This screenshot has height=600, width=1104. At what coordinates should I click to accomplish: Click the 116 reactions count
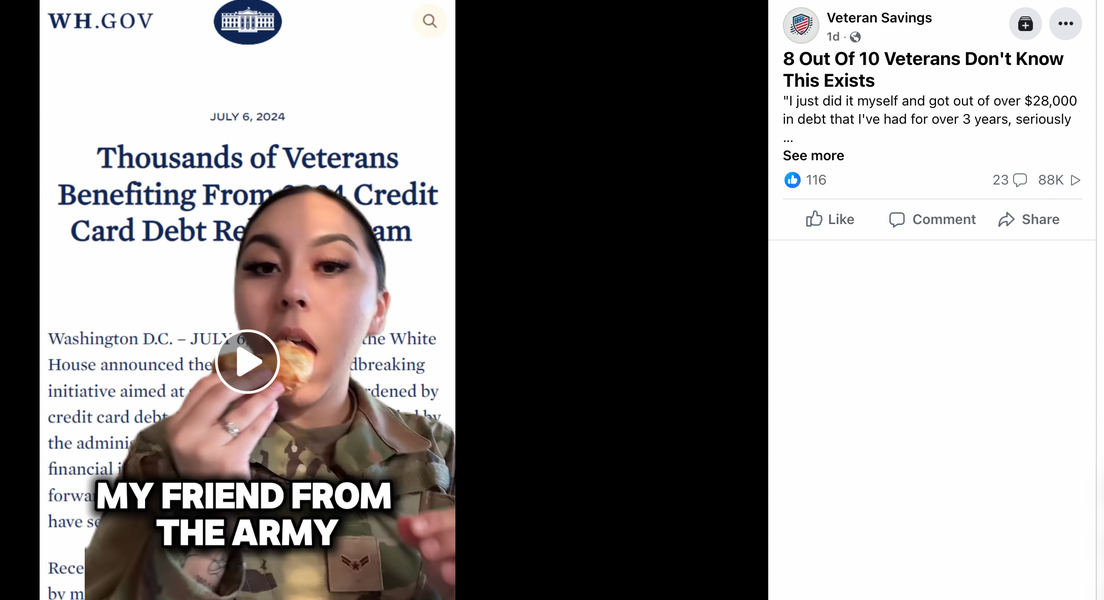click(x=816, y=180)
